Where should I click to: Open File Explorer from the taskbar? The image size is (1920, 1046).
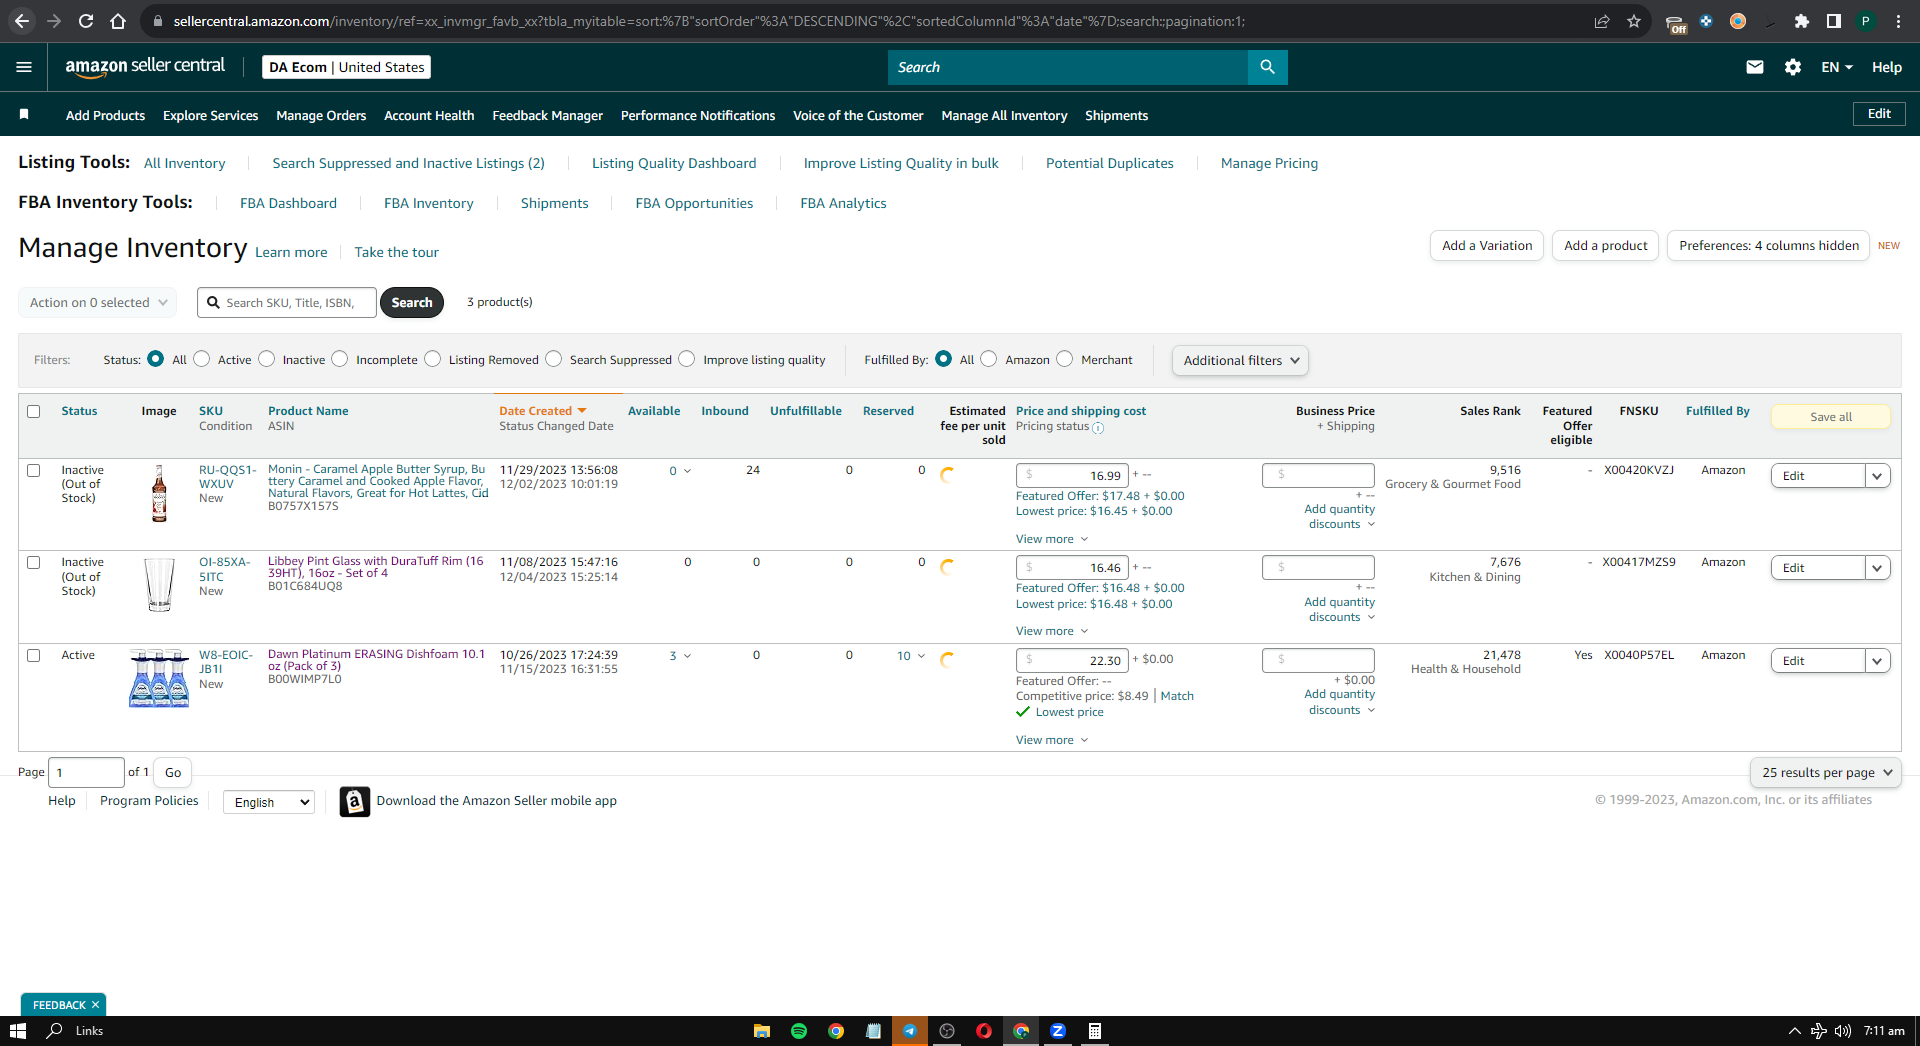761,1031
